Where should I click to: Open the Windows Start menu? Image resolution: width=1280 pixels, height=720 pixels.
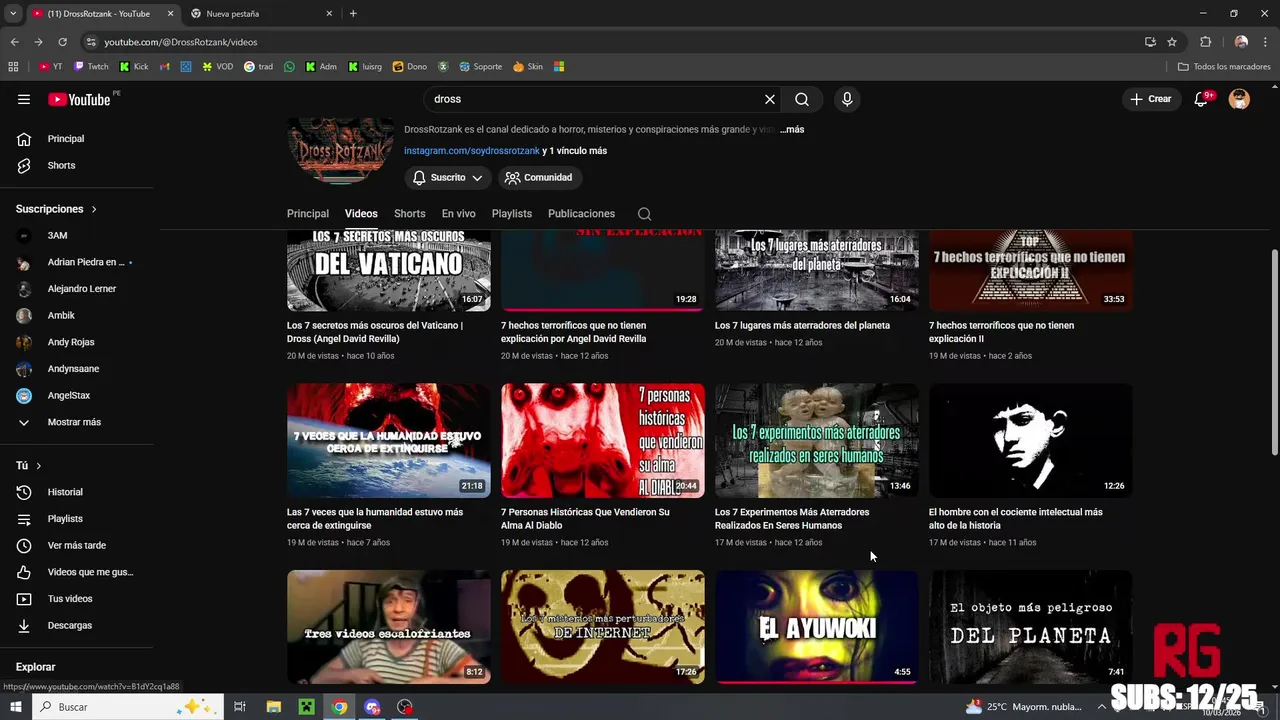(15, 707)
